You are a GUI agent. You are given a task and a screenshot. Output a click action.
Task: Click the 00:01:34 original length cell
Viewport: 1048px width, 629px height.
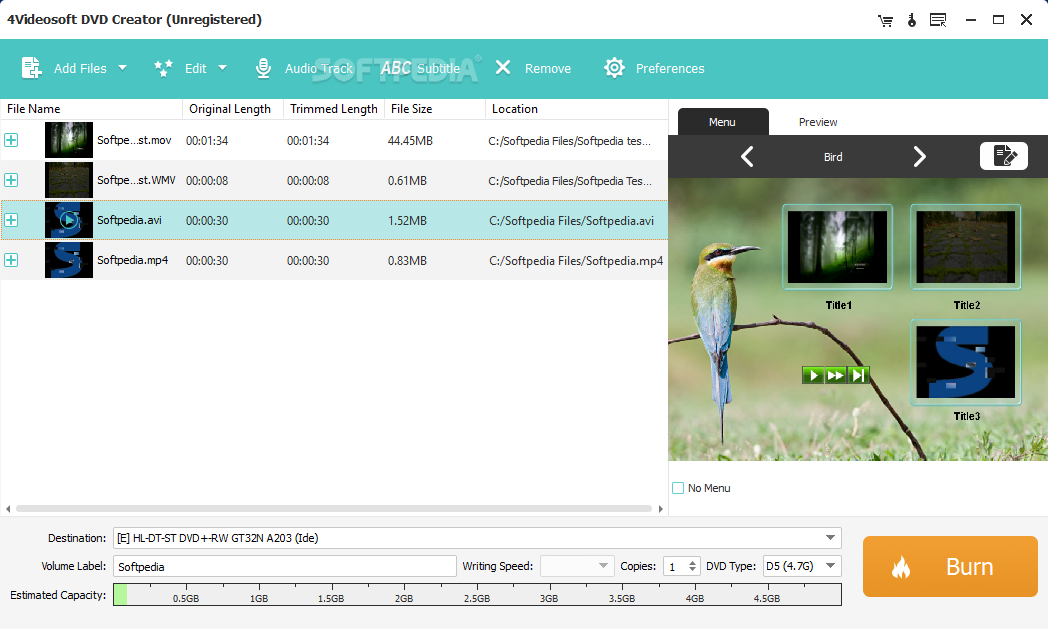(207, 140)
